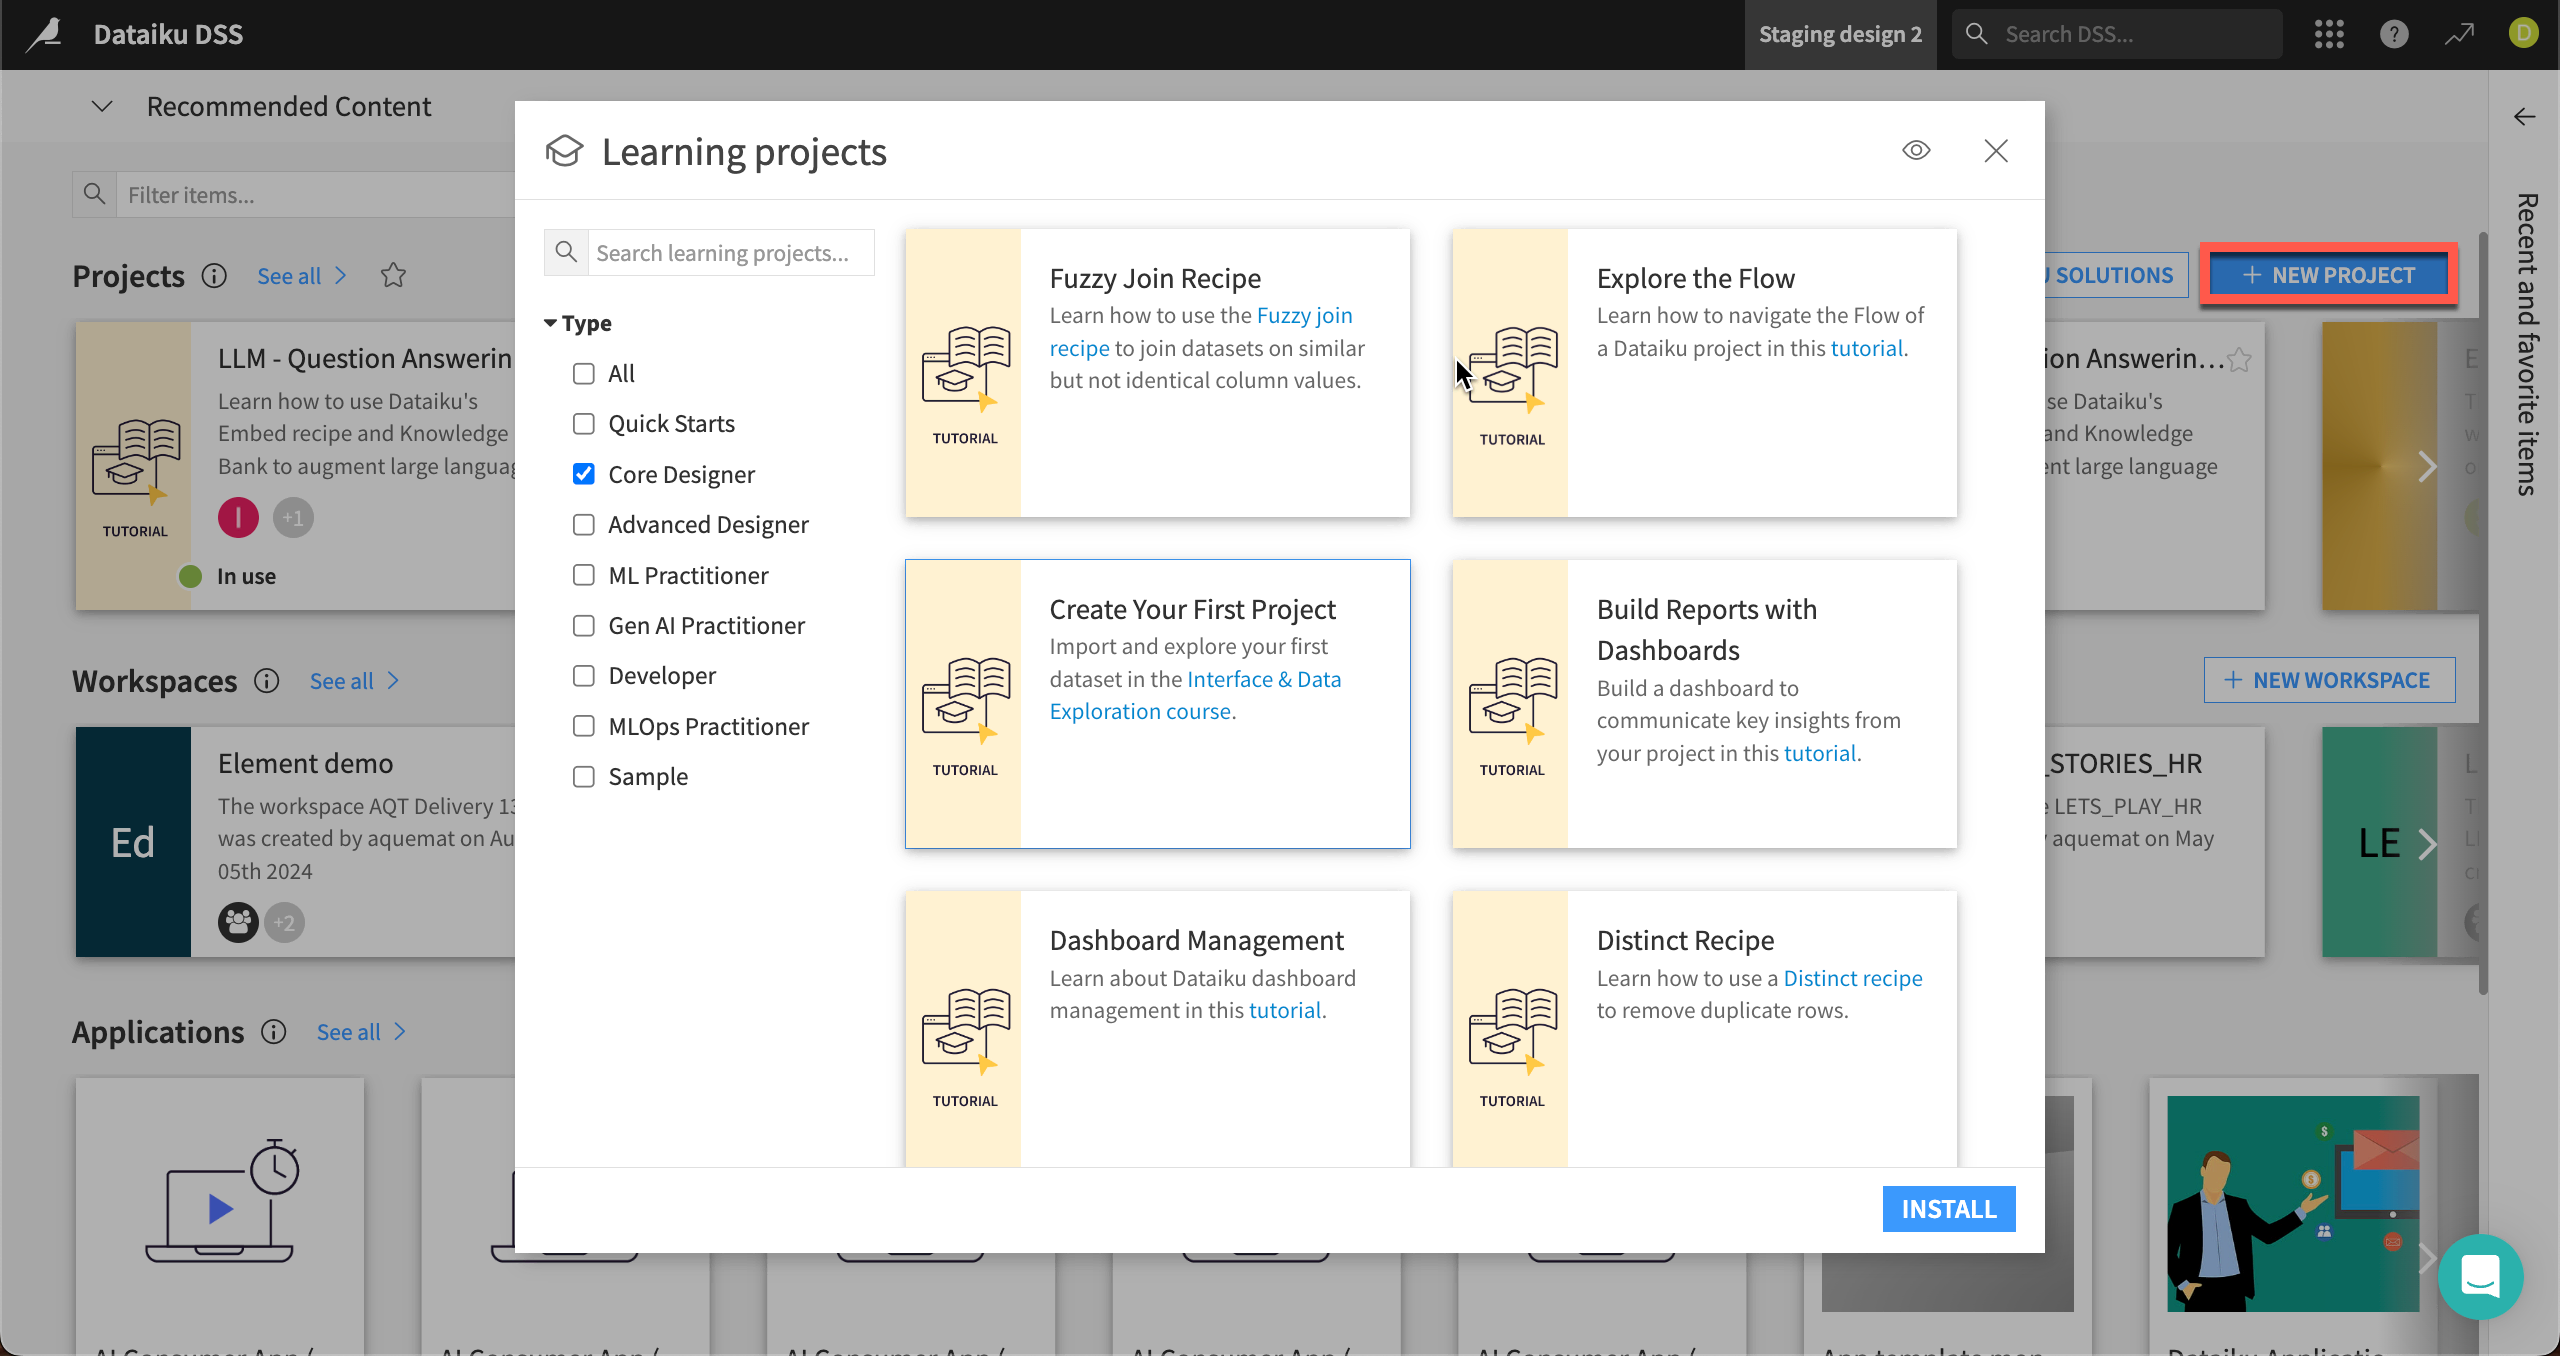Click the Fuzzy Join Recipe tutorial icon

pos(966,371)
